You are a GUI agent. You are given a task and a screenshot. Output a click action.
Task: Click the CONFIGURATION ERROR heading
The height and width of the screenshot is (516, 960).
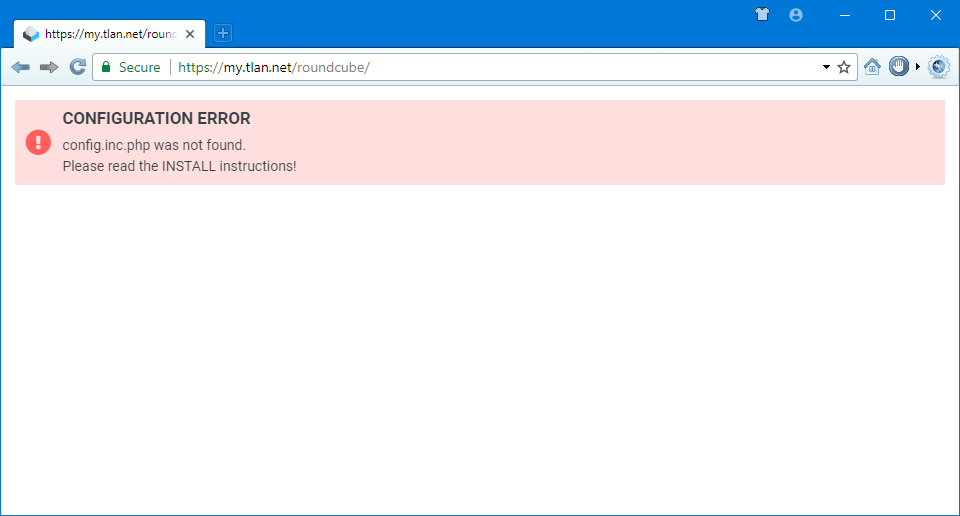(x=156, y=118)
